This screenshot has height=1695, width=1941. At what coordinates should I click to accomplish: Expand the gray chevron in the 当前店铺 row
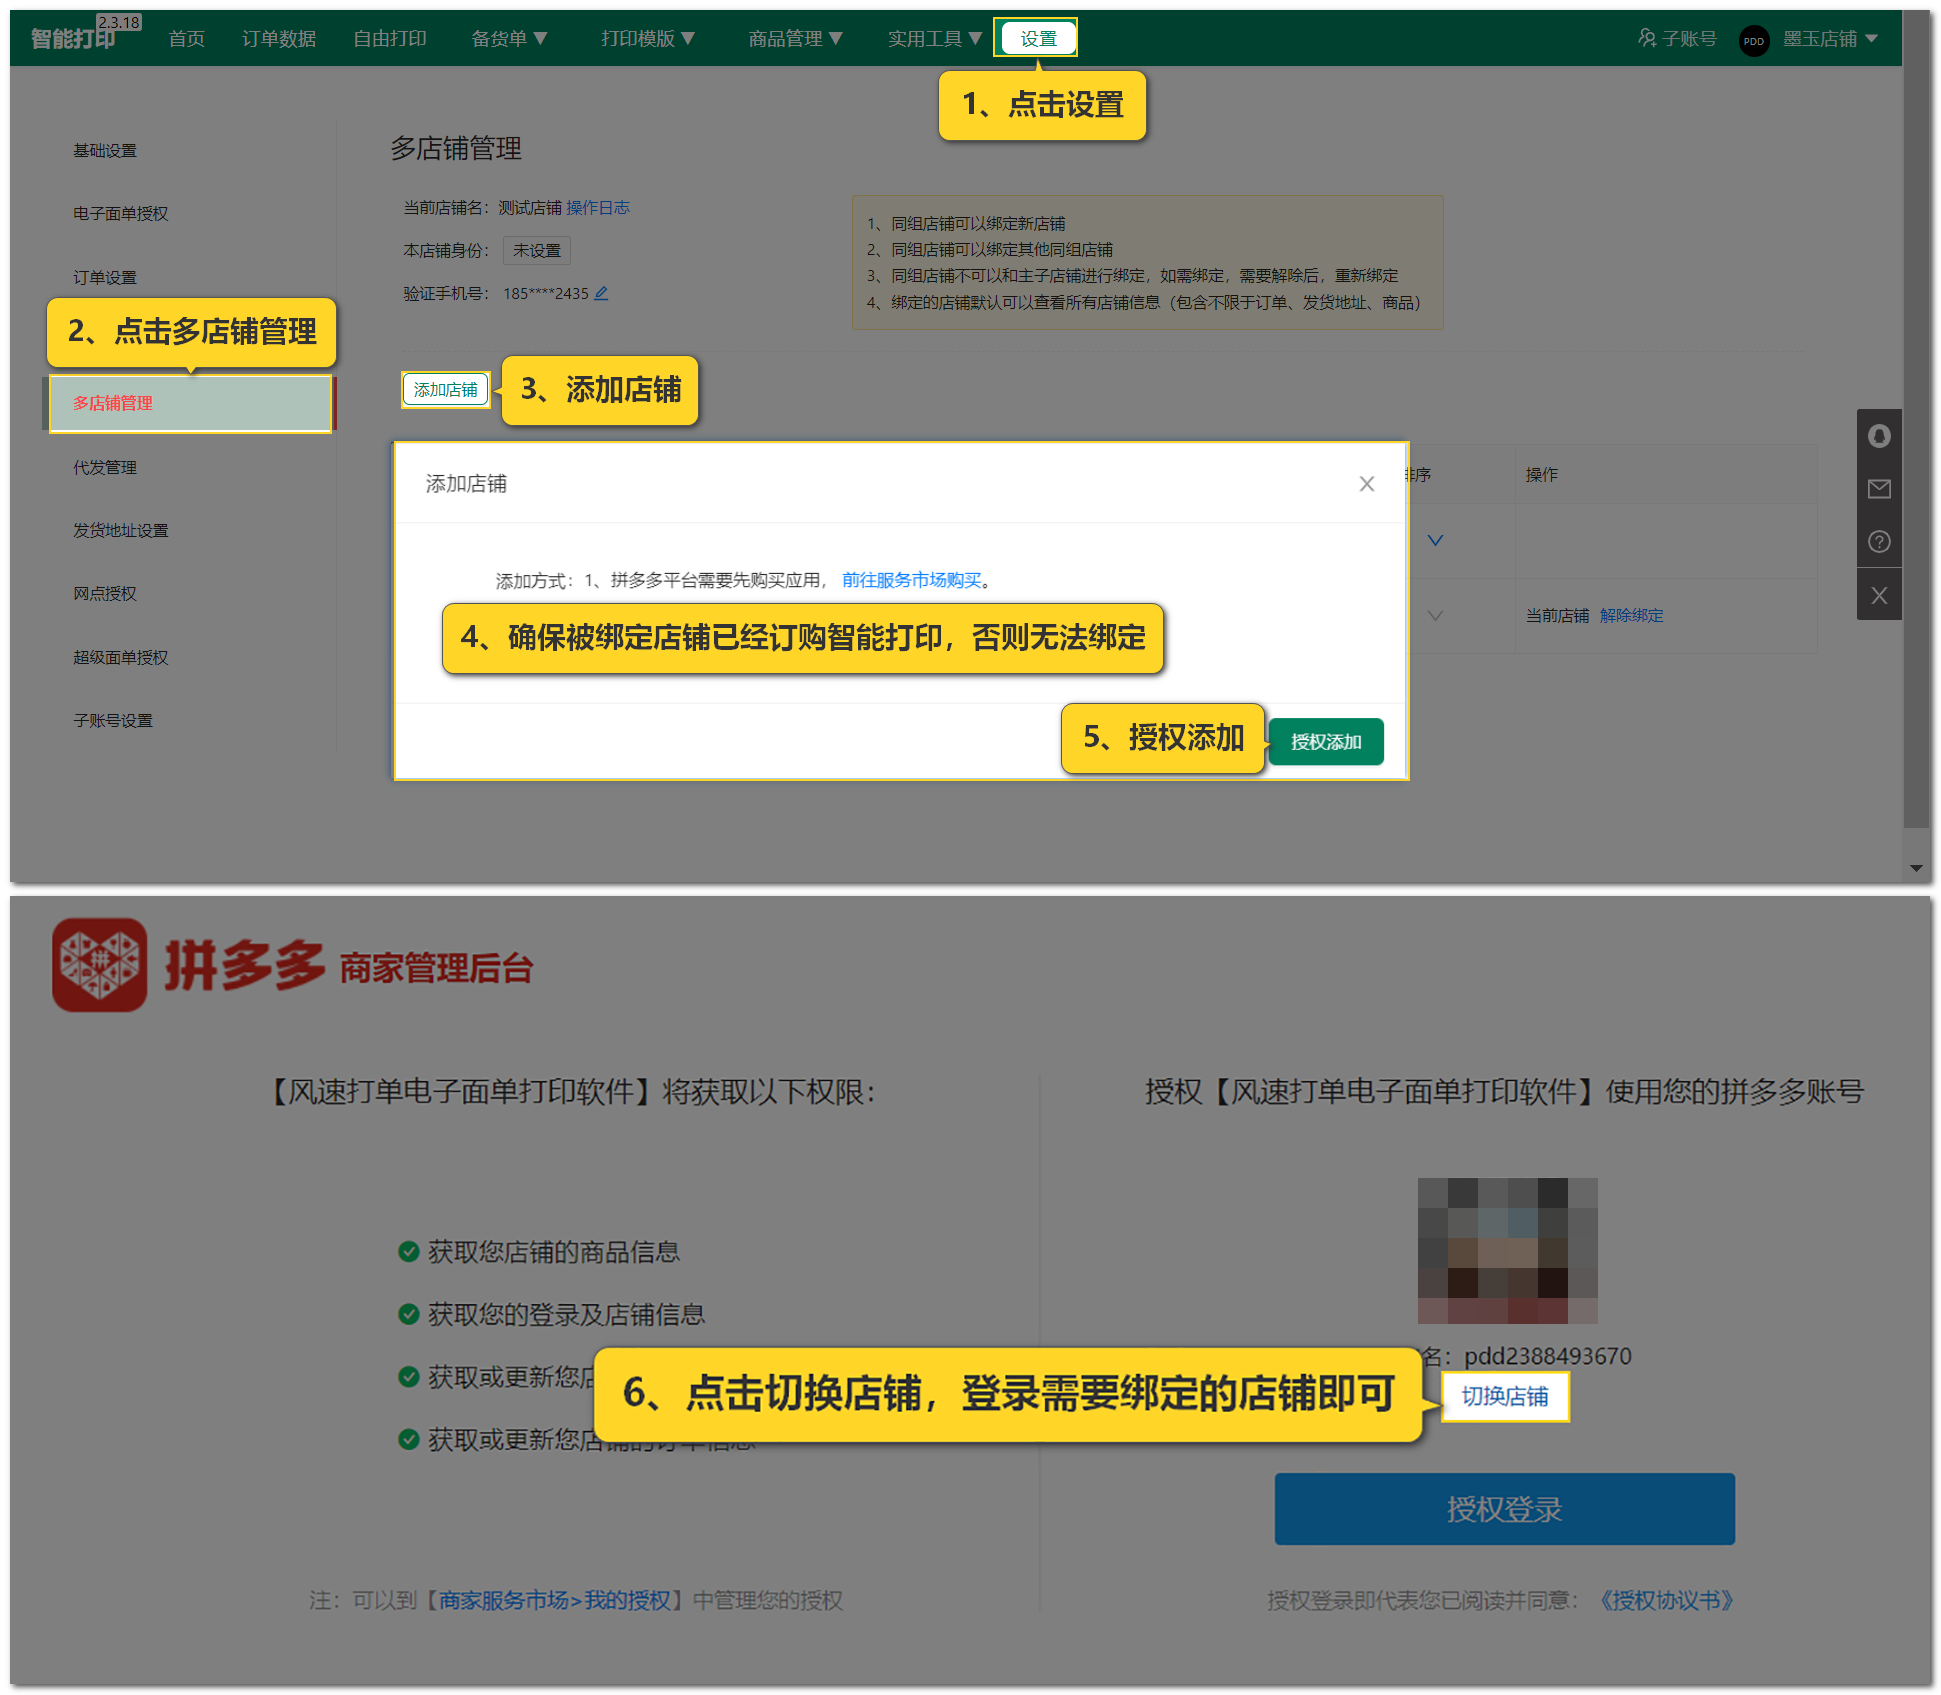coord(1435,616)
